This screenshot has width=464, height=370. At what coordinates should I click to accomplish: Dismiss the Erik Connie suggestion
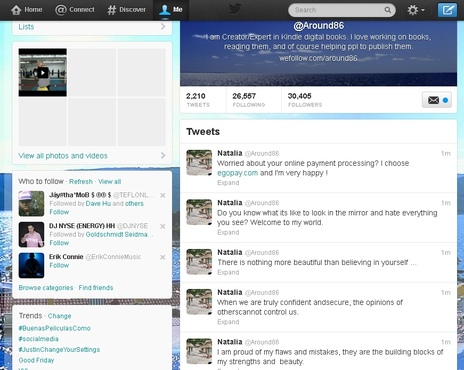163,257
